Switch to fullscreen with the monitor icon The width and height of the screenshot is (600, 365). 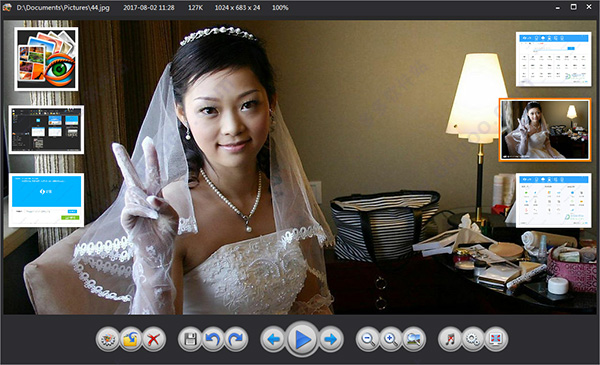click(496, 339)
